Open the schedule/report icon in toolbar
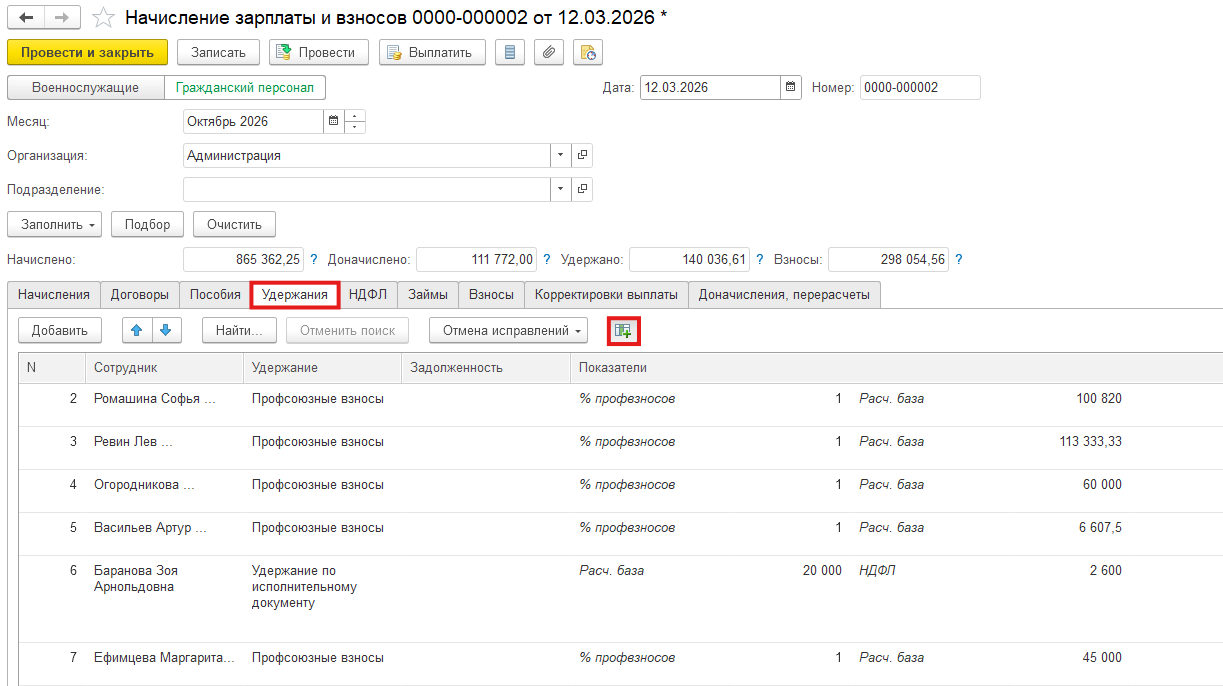The width and height of the screenshot is (1223, 686). click(587, 52)
